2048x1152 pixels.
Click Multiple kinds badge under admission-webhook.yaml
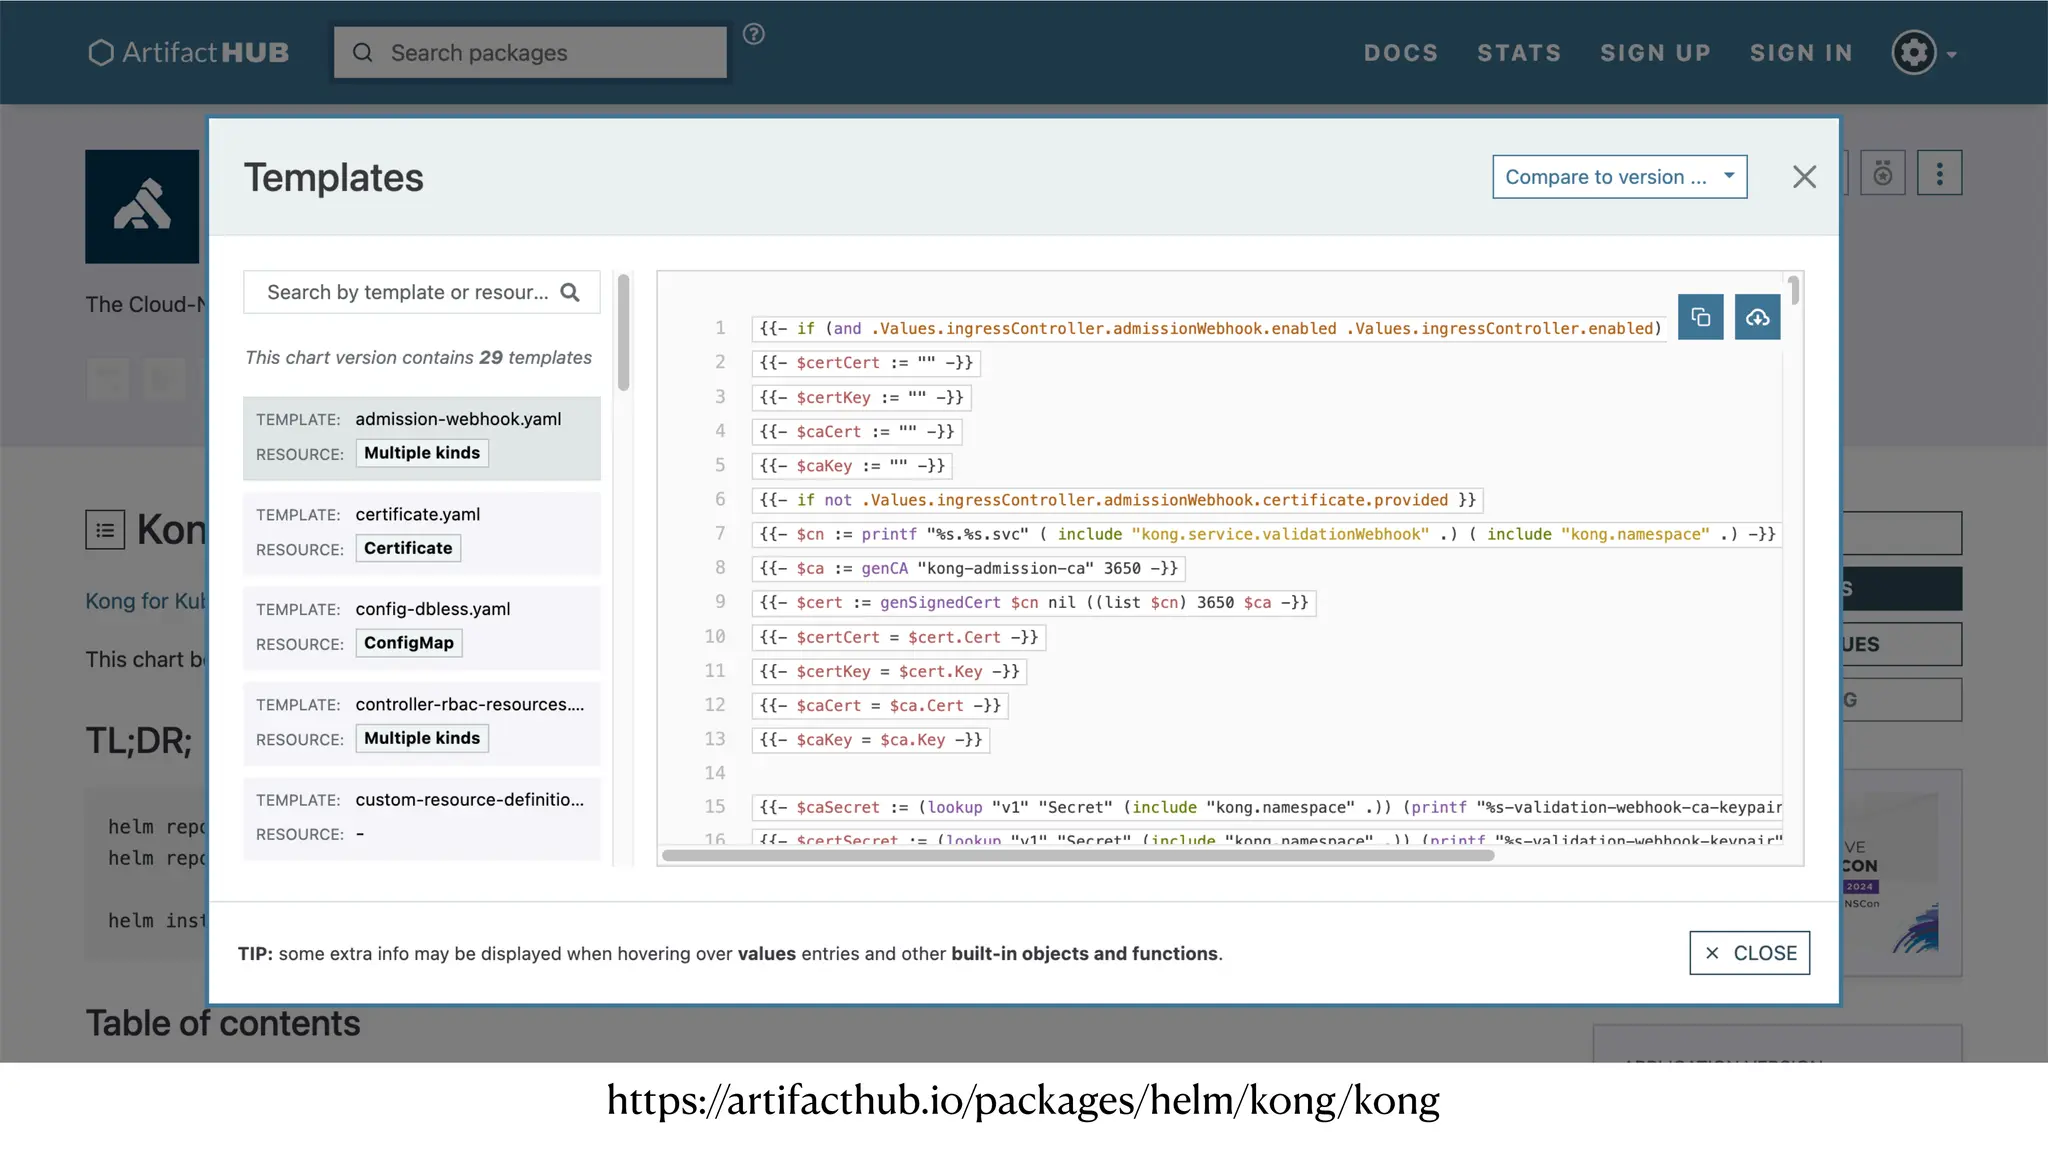pos(422,453)
